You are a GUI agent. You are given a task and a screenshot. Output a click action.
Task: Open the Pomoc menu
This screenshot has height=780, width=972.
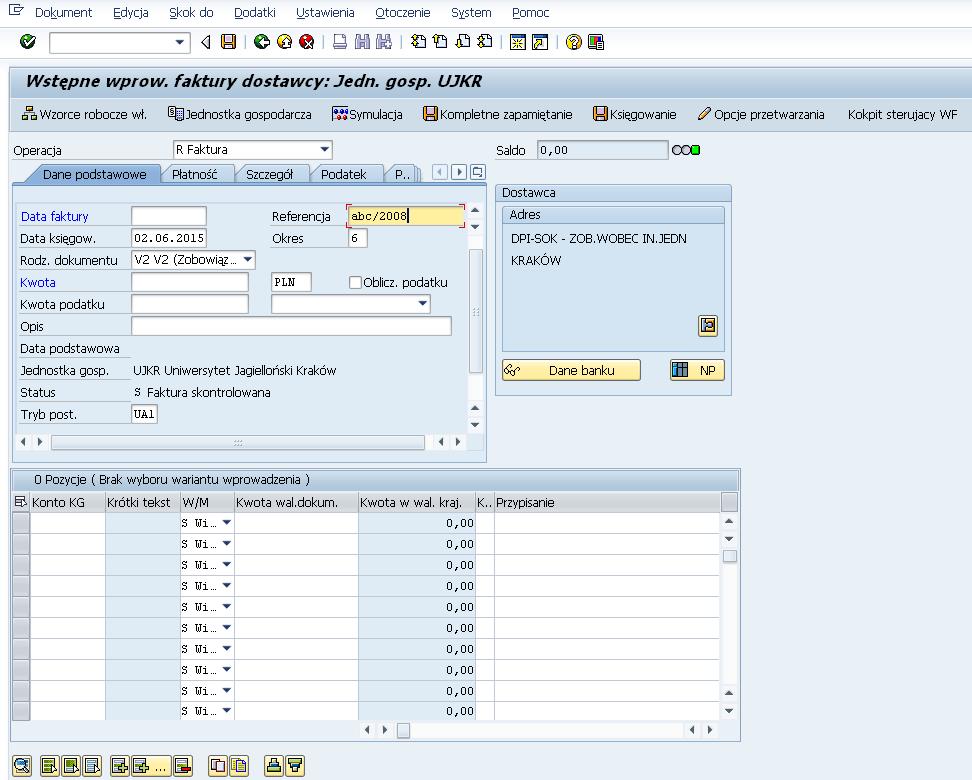coord(531,12)
